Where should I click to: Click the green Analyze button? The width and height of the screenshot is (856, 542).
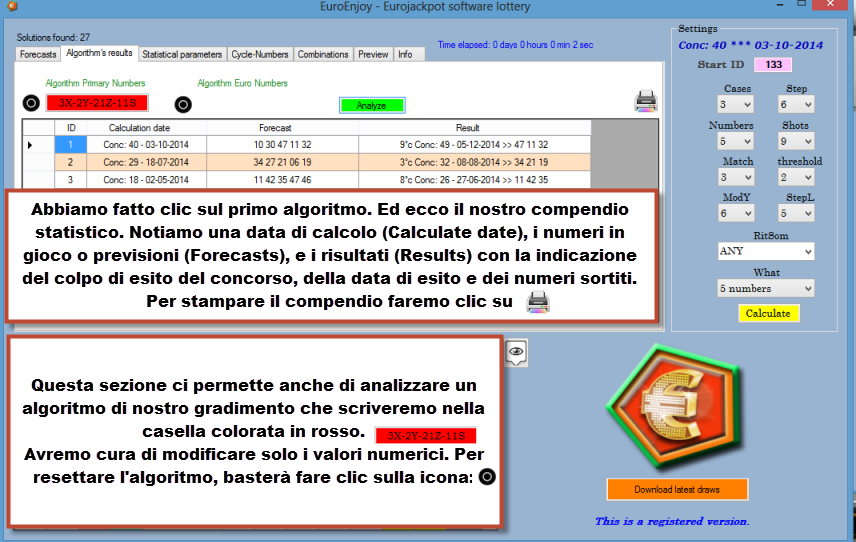(372, 105)
